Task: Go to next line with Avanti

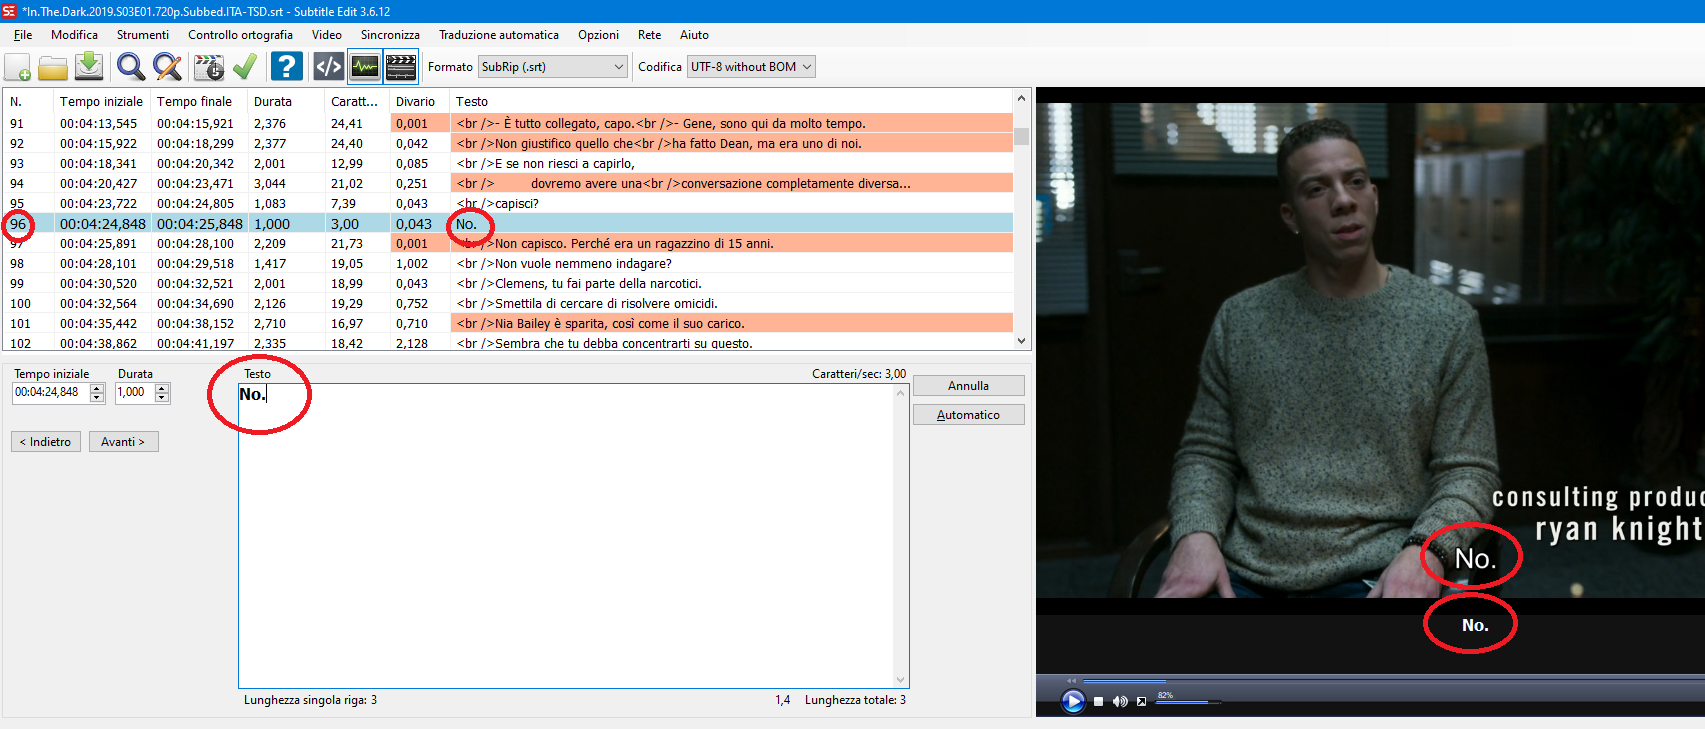Action: 123,442
